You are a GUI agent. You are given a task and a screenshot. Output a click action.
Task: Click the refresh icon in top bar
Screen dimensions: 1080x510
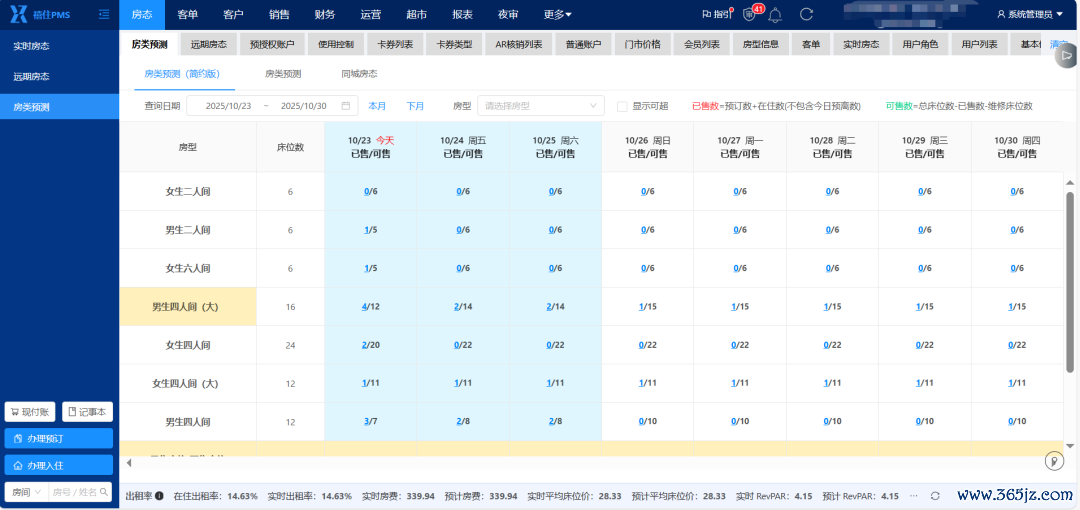click(x=806, y=15)
